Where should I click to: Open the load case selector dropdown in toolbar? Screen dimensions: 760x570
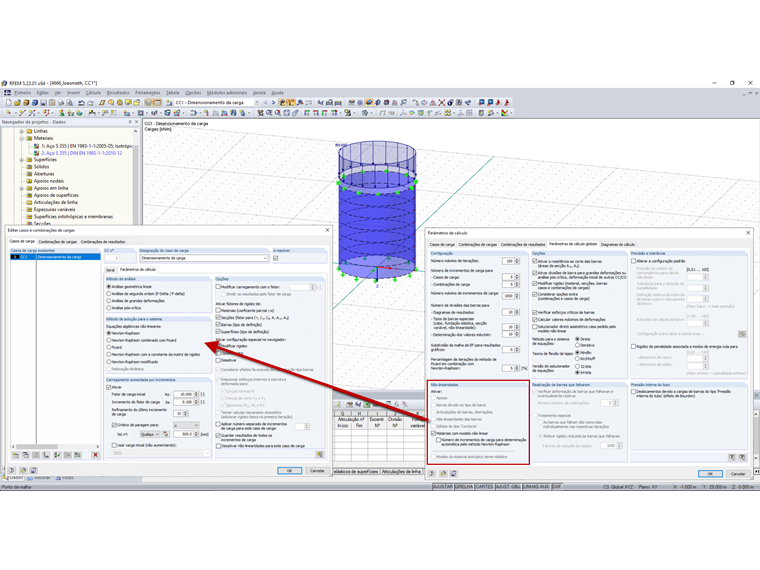pyautogui.click(x=257, y=103)
